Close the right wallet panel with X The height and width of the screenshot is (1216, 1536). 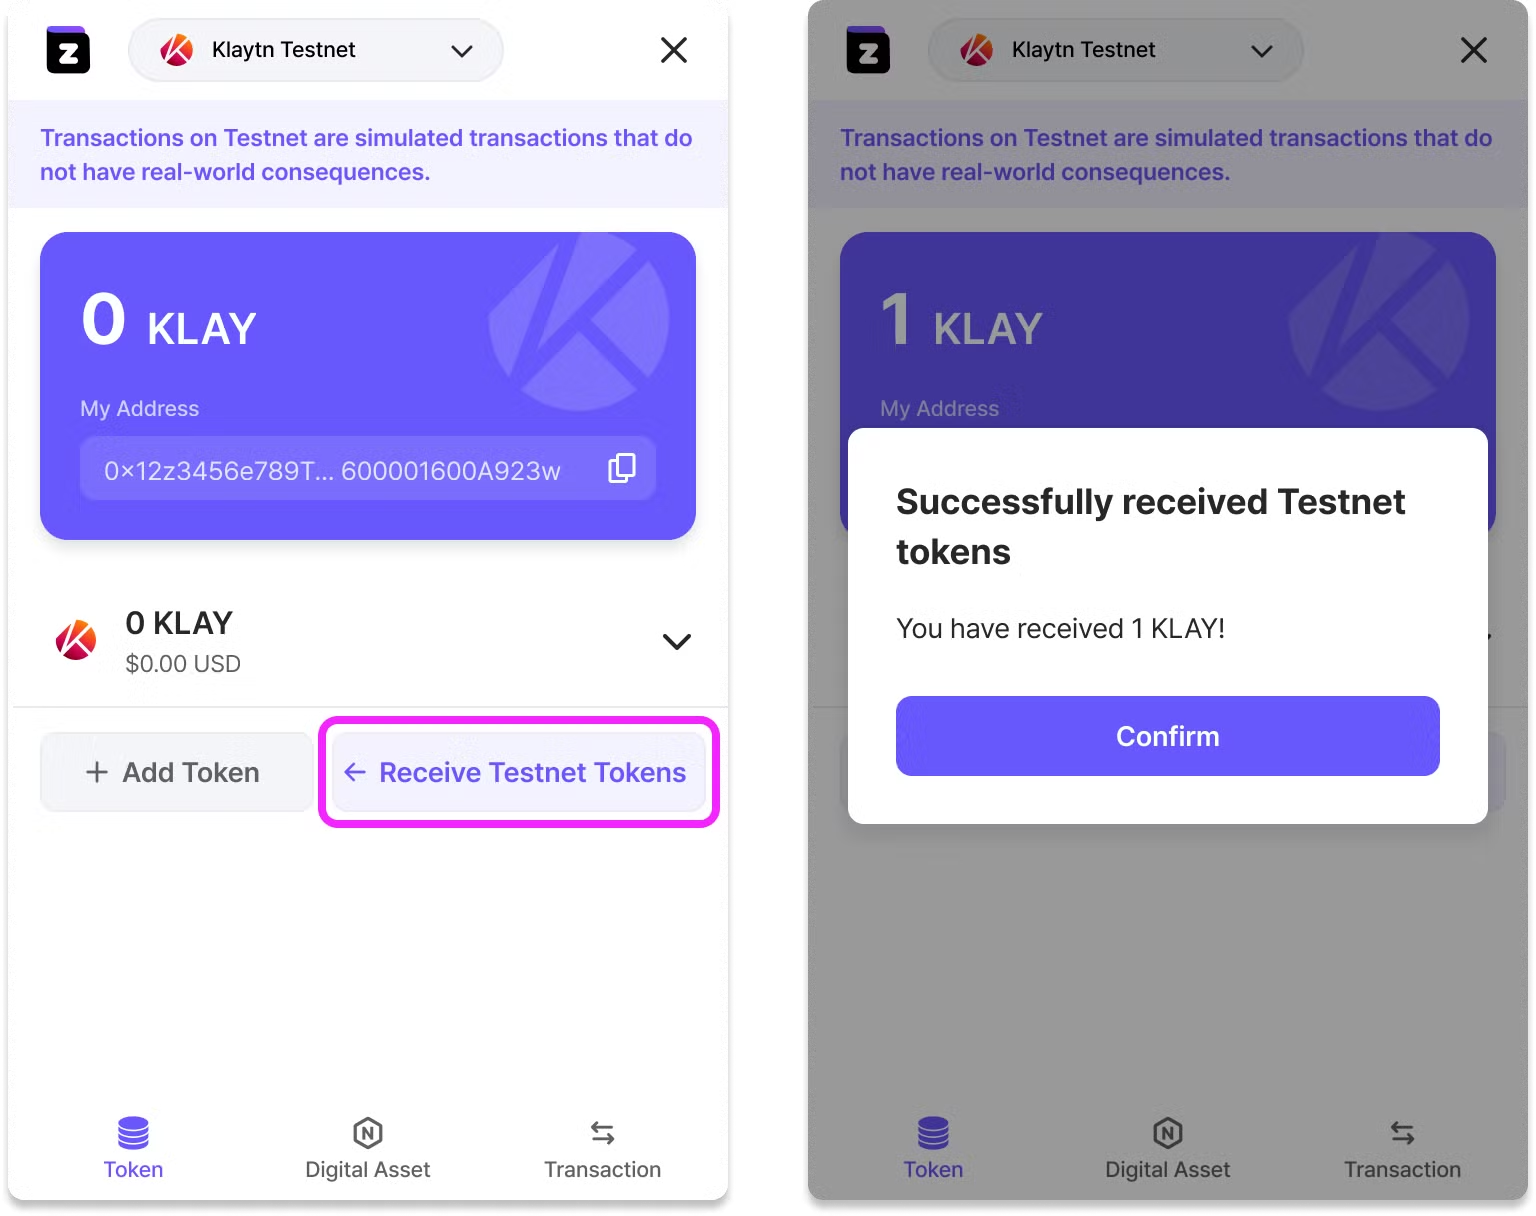[1474, 50]
